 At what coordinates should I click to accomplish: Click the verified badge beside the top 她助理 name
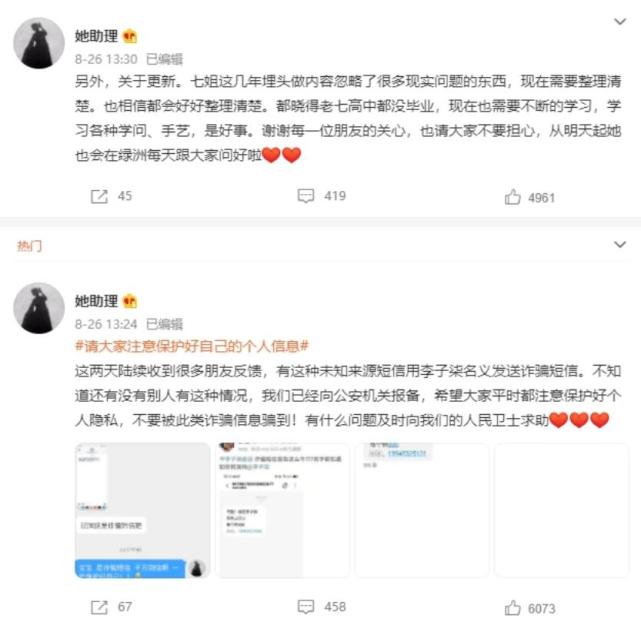coord(130,37)
